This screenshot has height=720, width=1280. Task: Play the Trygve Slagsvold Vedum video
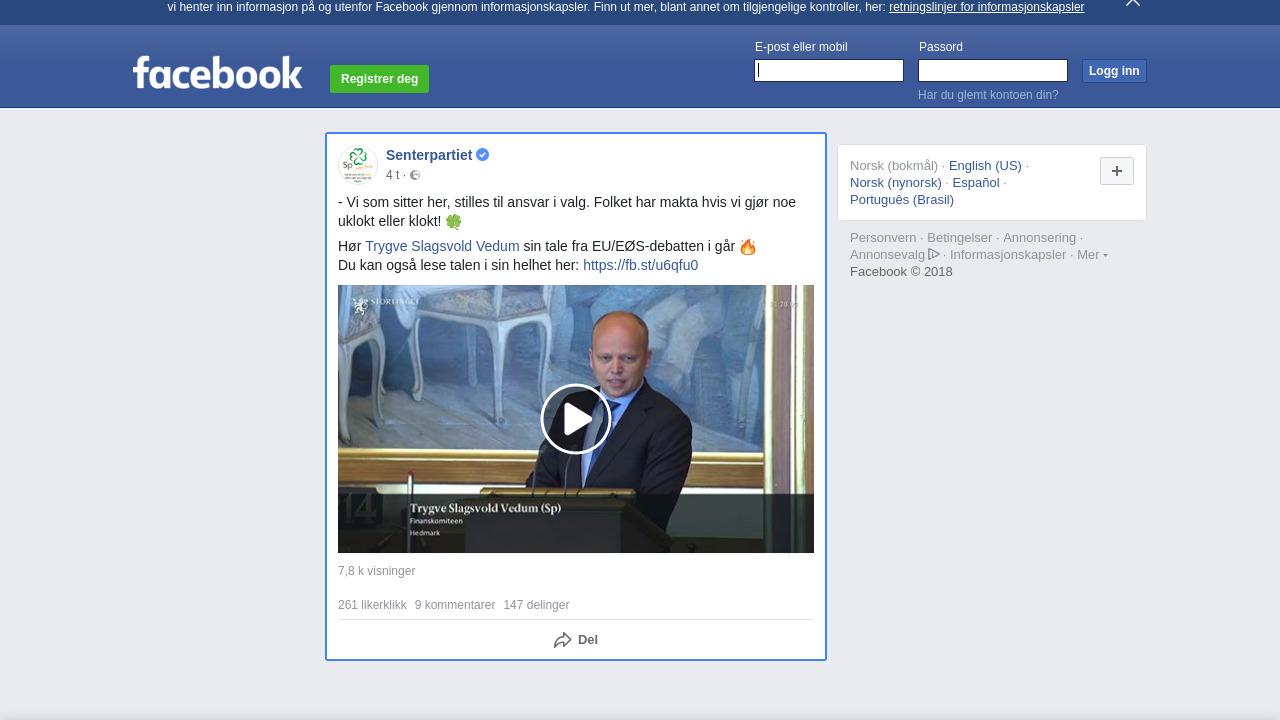coord(576,419)
